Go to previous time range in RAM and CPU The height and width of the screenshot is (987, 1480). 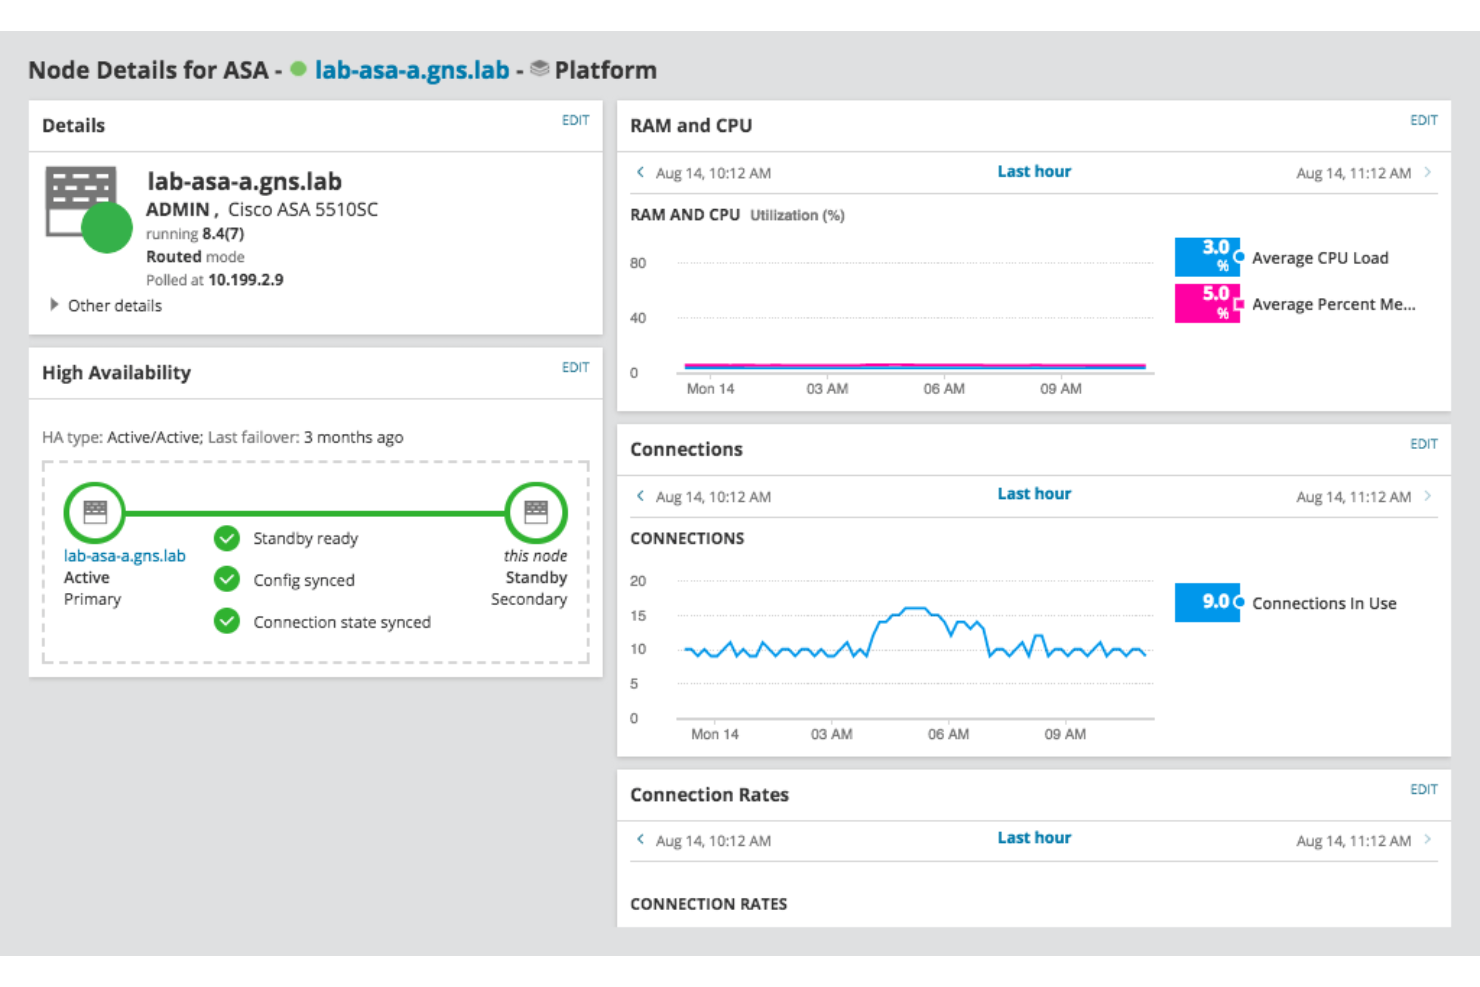pos(640,172)
